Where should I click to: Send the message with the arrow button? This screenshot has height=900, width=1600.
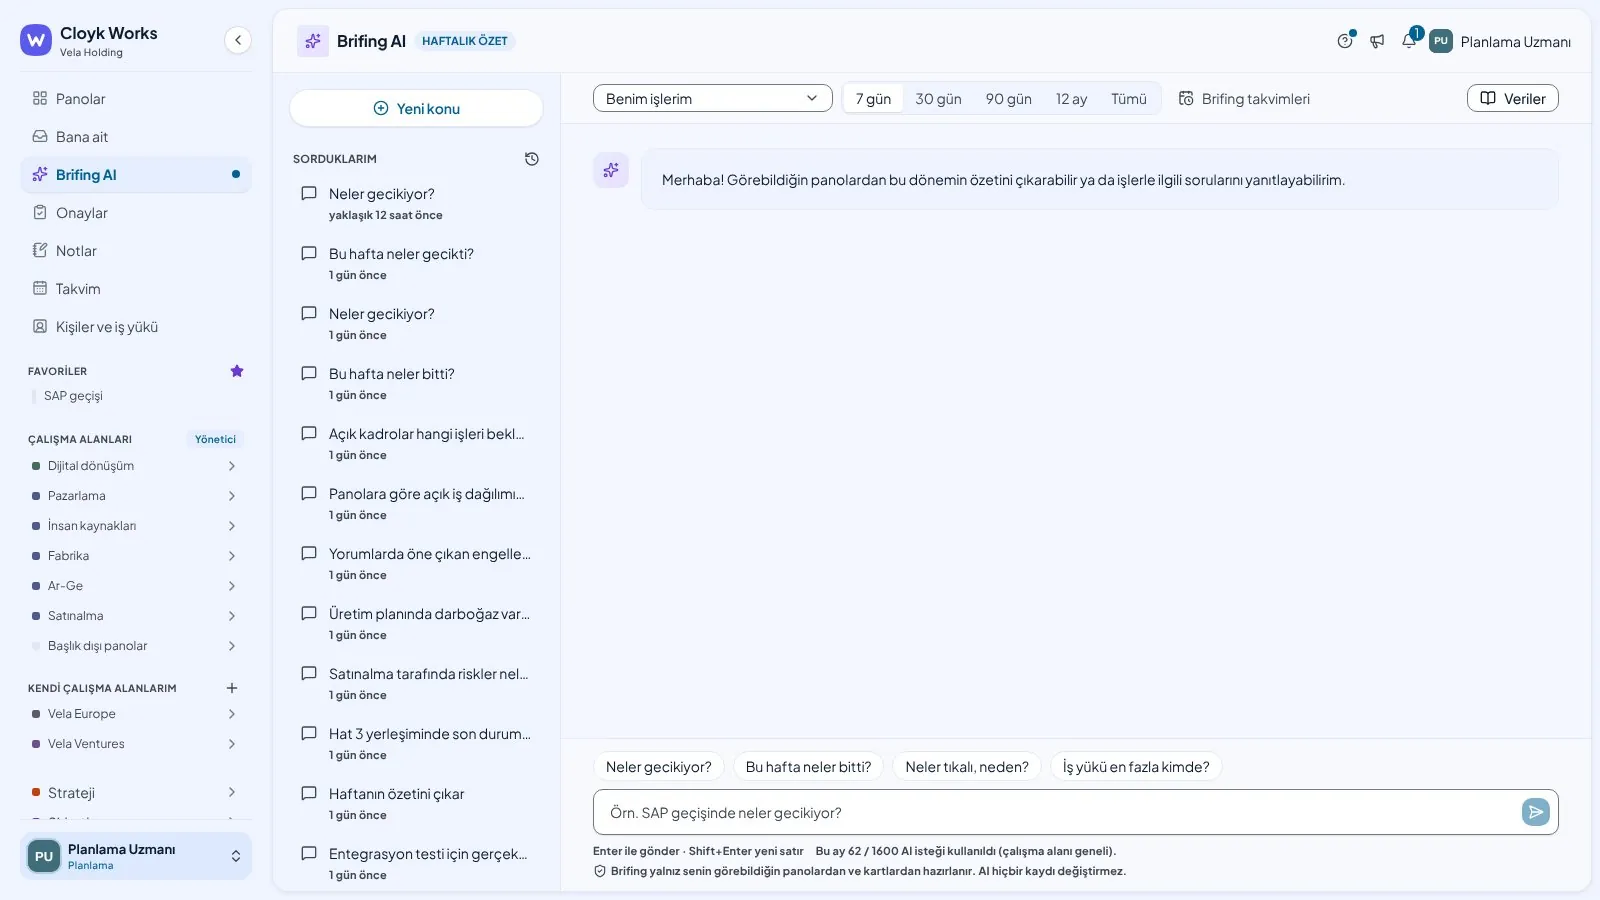(1536, 812)
